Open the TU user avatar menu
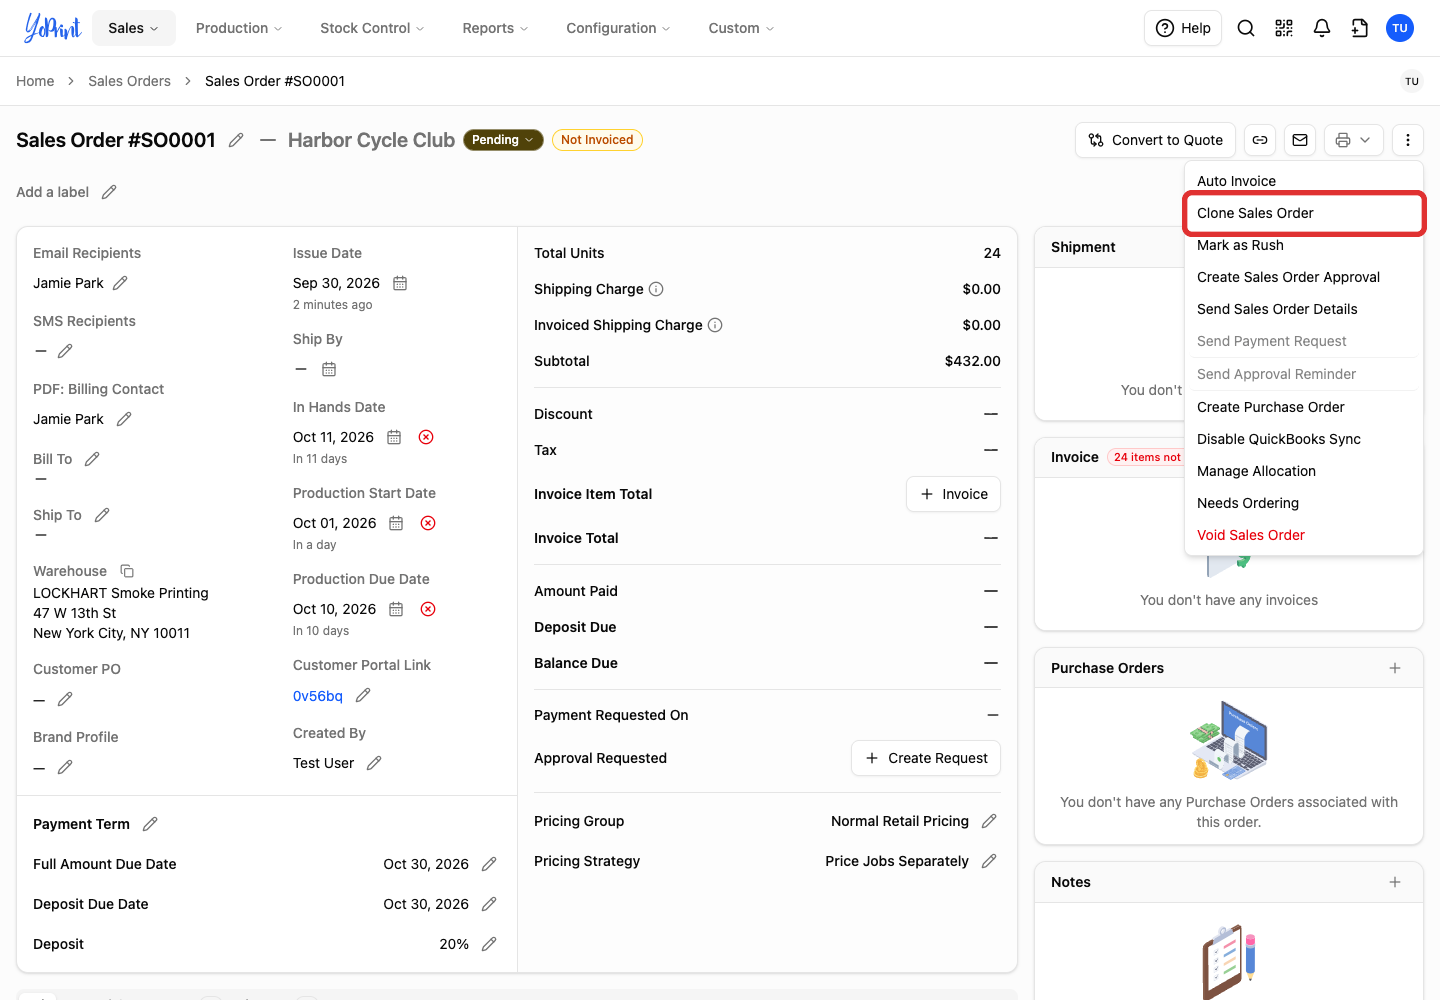Viewport: 1440px width, 1000px height. (1400, 28)
